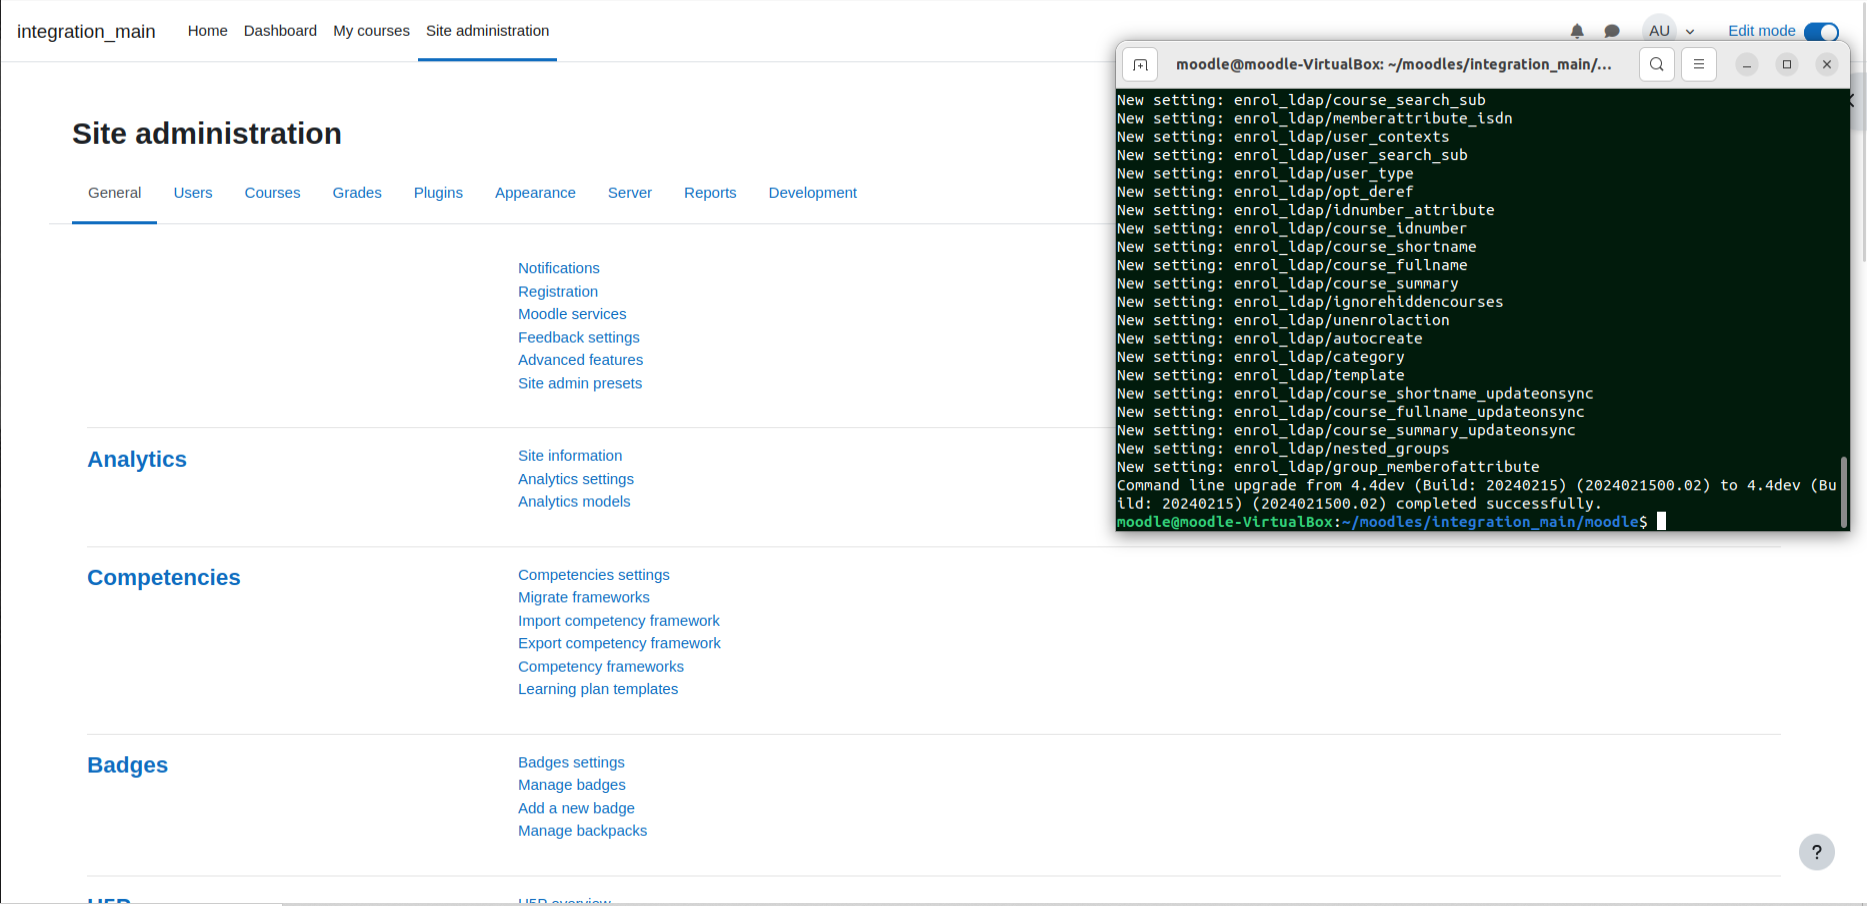Viewport: 1867px width, 906px height.
Task: Click terminal line enrol_ldap/nested_groups
Action: click(1283, 449)
